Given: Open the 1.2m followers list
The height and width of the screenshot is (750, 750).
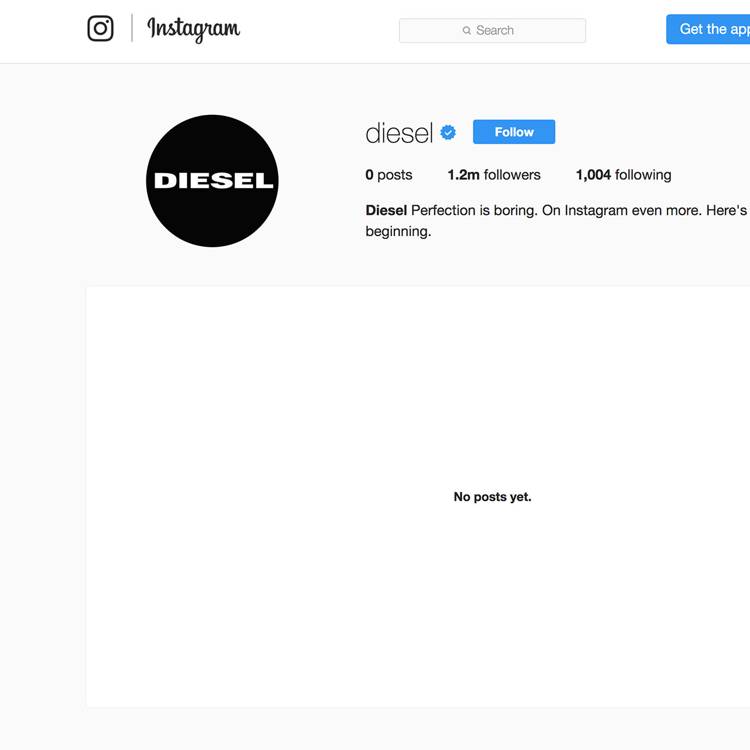Looking at the screenshot, I should [x=494, y=175].
